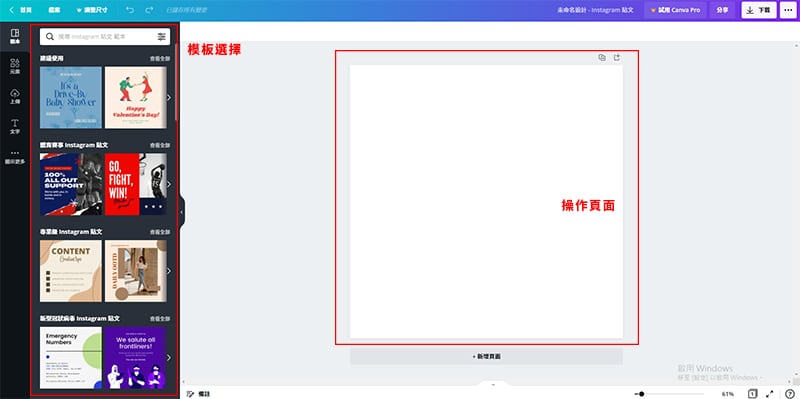This screenshot has height=399, width=800.
Task: Go back to Home via back chevron
Action: [11, 10]
